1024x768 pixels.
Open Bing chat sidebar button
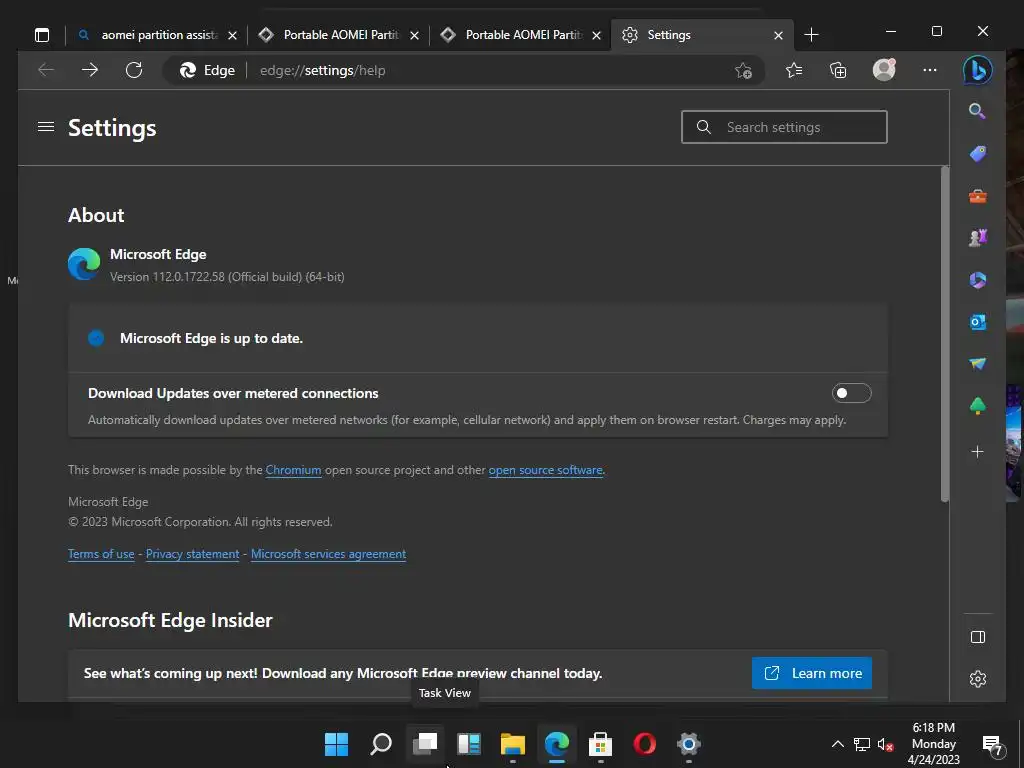point(978,70)
